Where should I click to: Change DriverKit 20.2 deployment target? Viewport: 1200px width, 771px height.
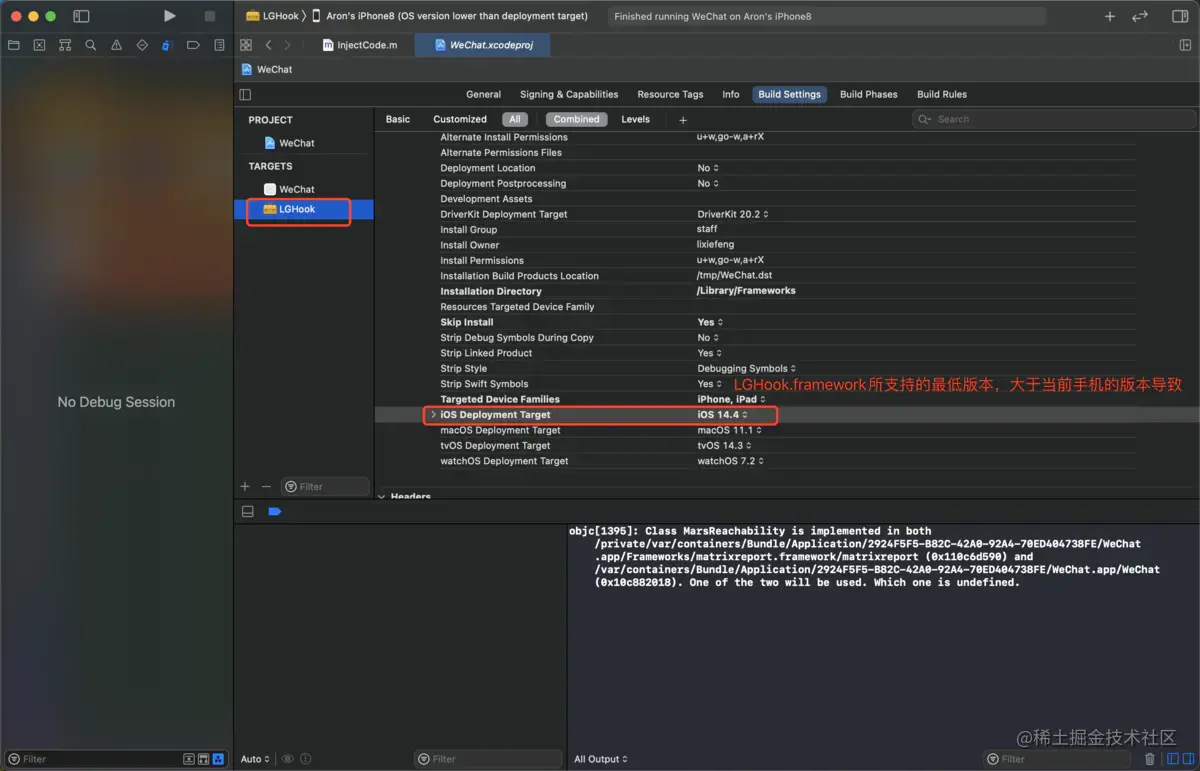pyautogui.click(x=733, y=214)
